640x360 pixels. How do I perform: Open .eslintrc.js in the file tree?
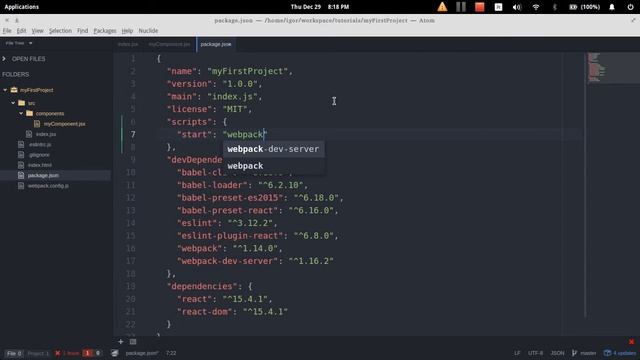pyautogui.click(x=40, y=144)
